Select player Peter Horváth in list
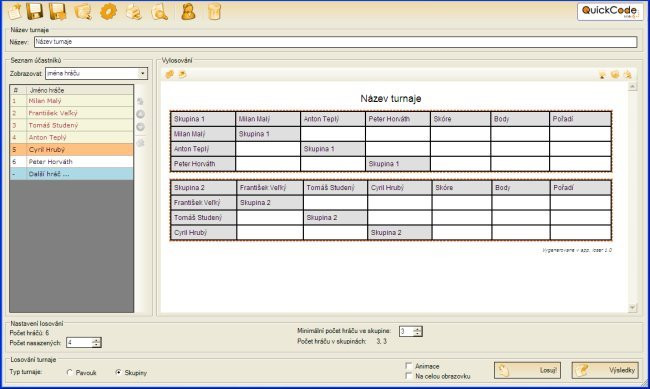 (71, 162)
